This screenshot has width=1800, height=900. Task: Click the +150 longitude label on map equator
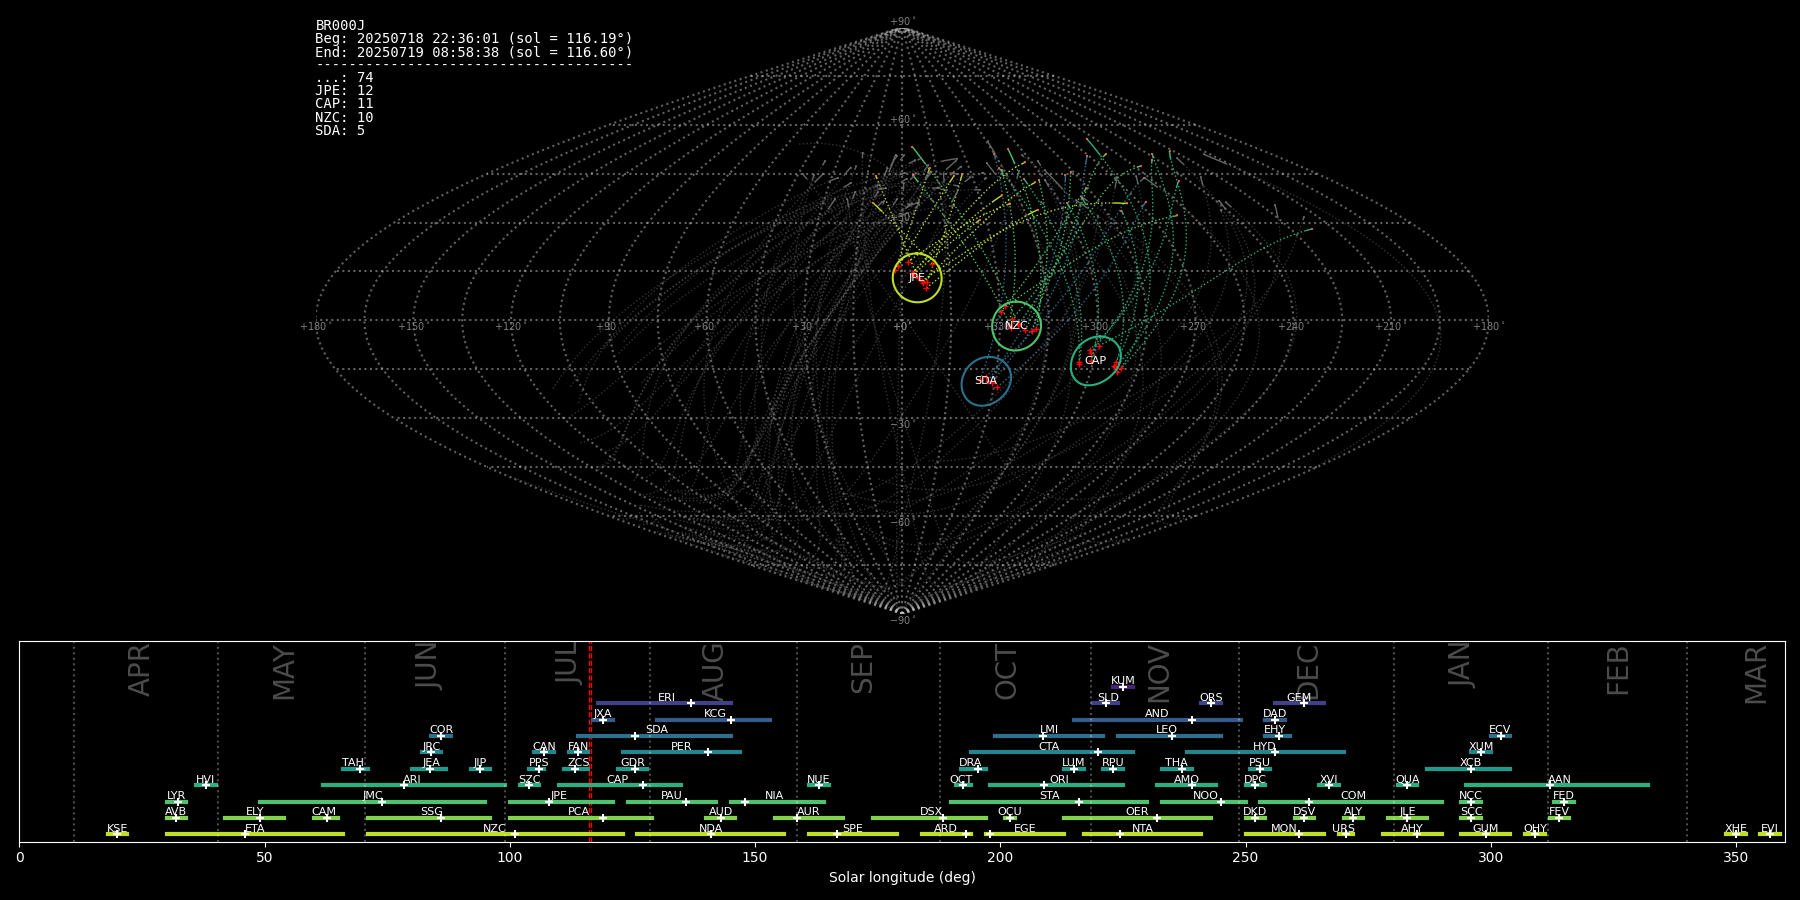[411, 327]
